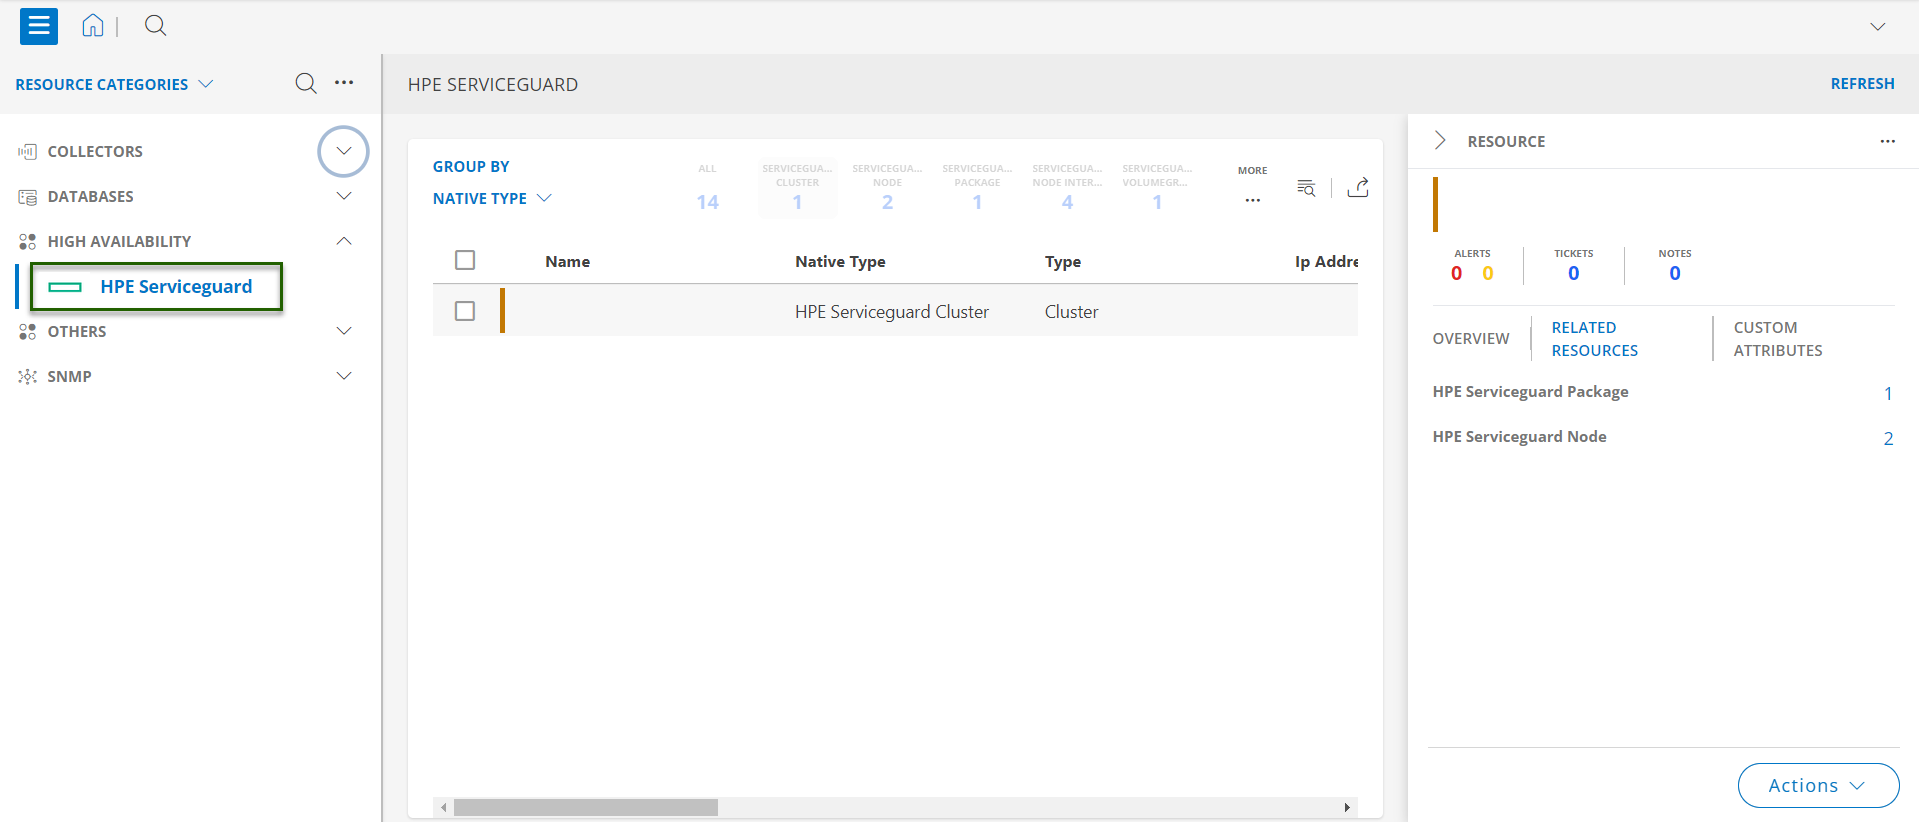The height and width of the screenshot is (822, 1919).
Task: Open global search in top bar
Action: tap(155, 26)
